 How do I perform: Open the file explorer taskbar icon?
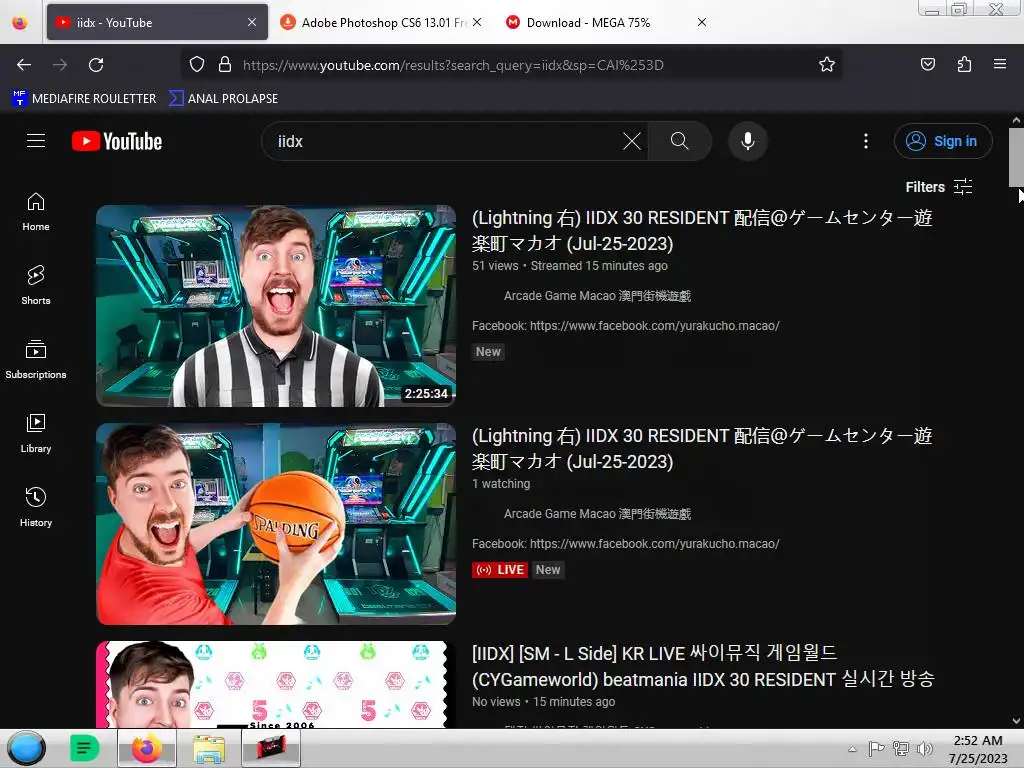click(209, 748)
